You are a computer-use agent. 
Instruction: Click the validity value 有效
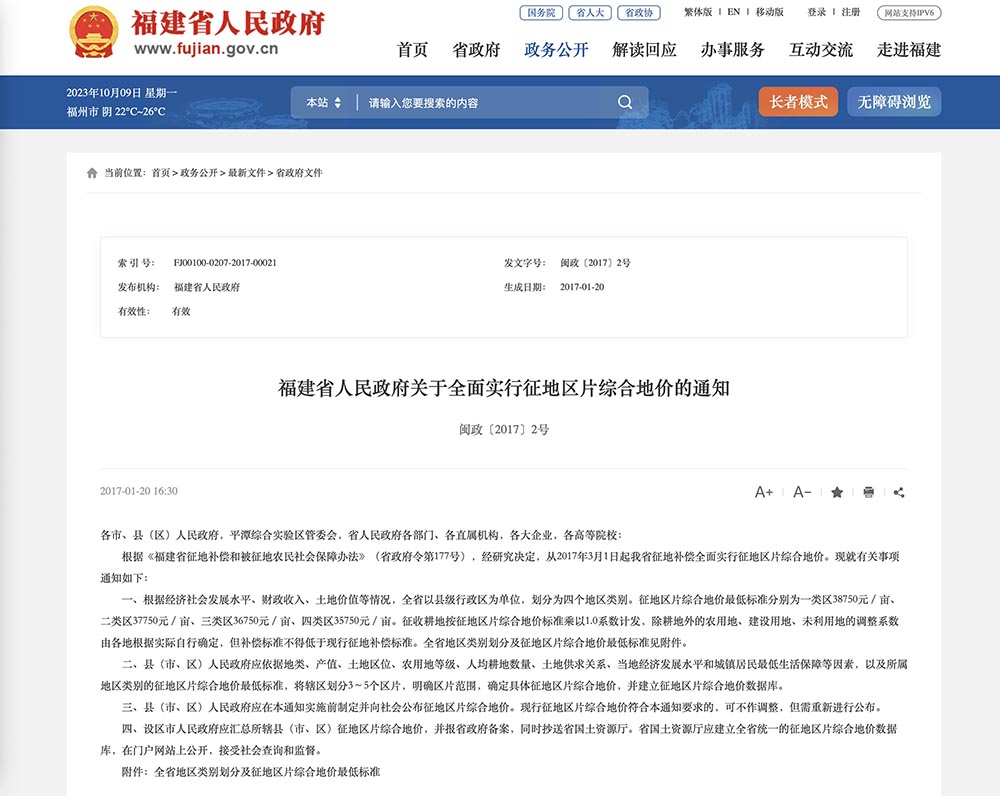click(181, 311)
